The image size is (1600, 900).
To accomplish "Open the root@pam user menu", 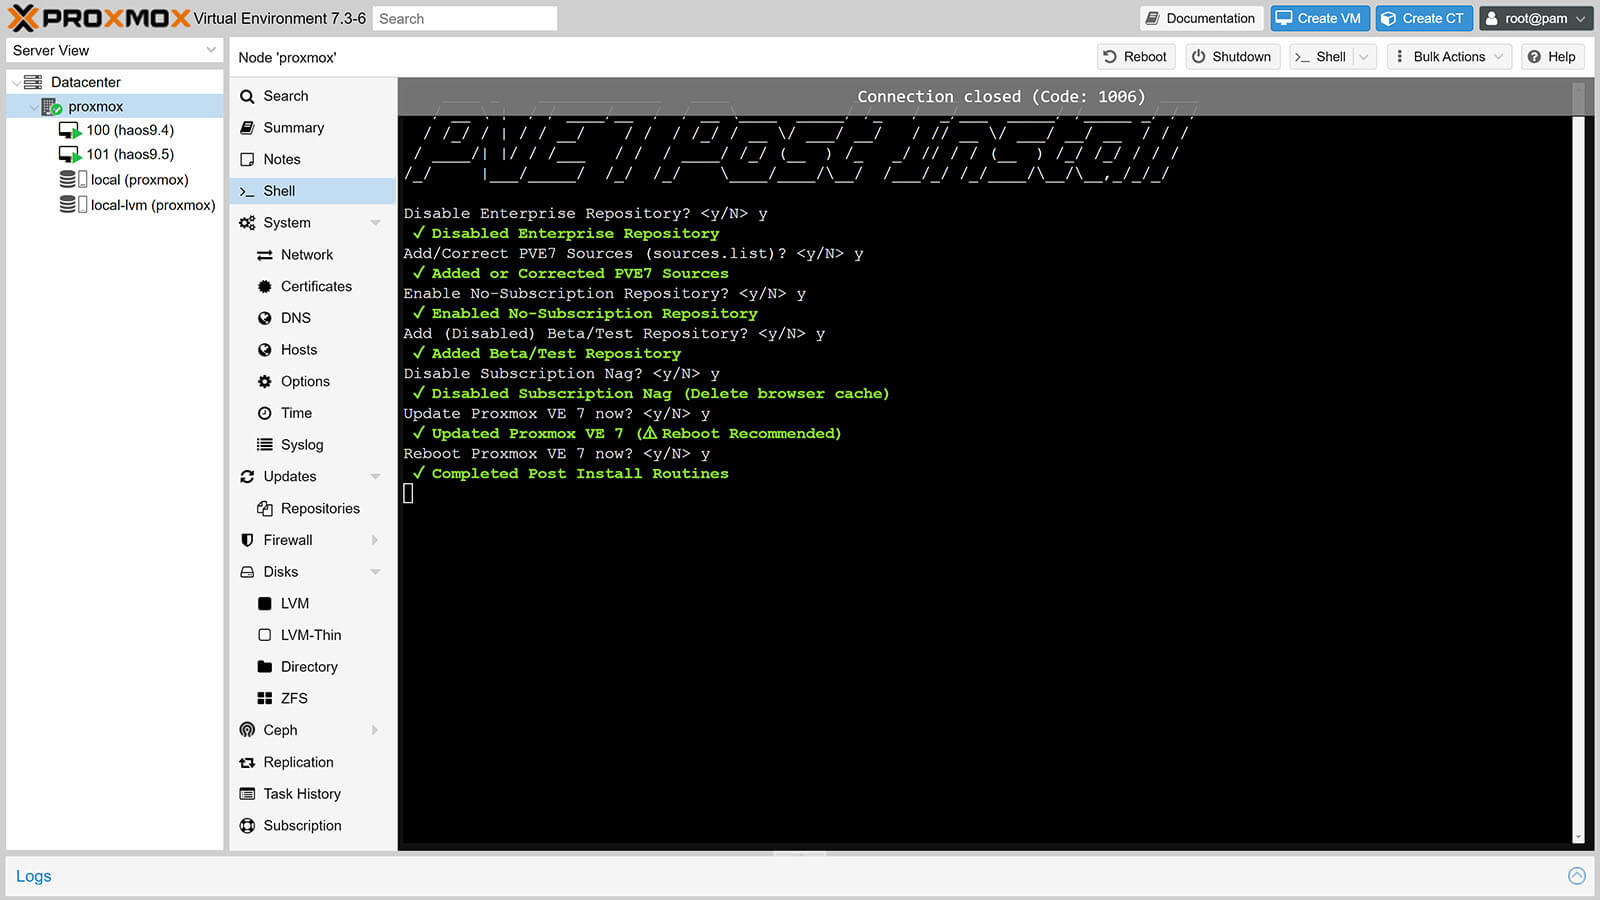I will coord(1536,18).
